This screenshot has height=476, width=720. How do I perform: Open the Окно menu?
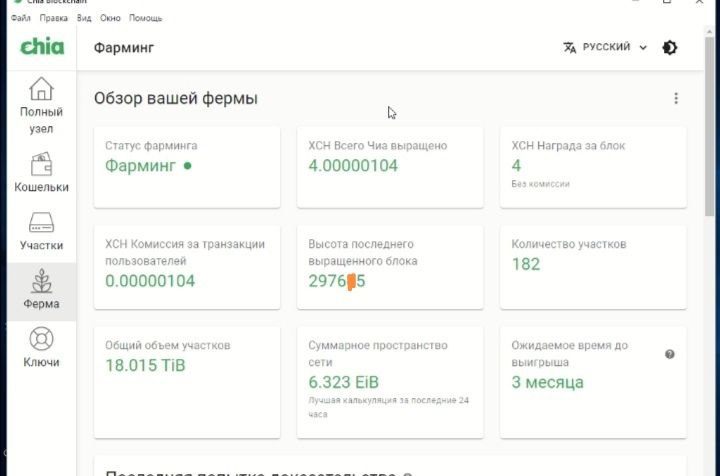click(110, 18)
